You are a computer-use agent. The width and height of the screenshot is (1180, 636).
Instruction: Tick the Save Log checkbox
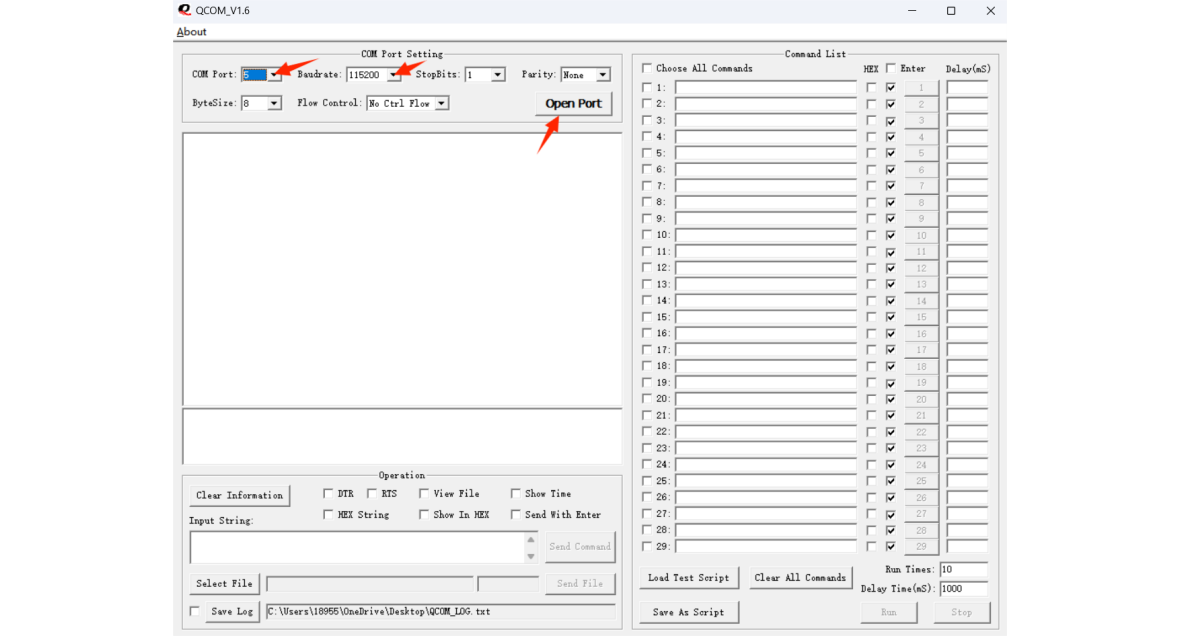(195, 611)
